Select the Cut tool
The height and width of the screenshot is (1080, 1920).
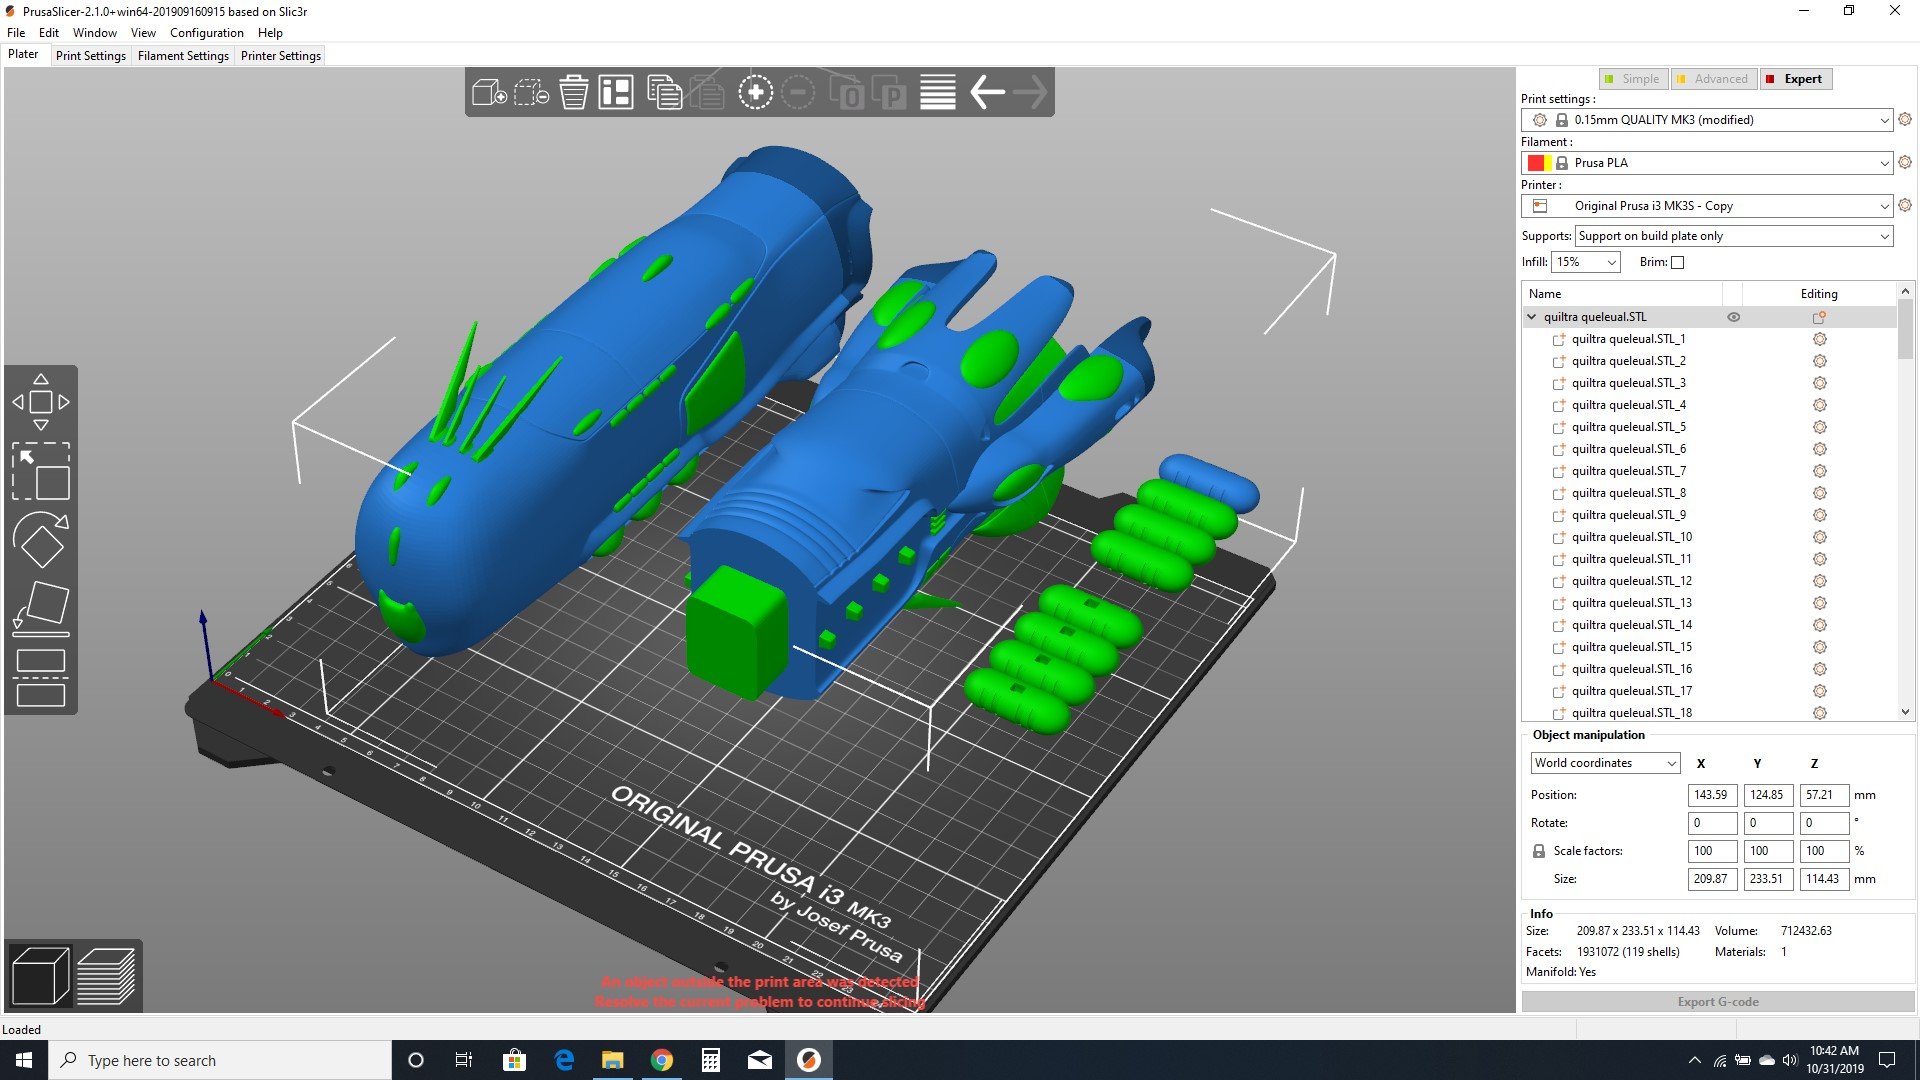click(41, 677)
